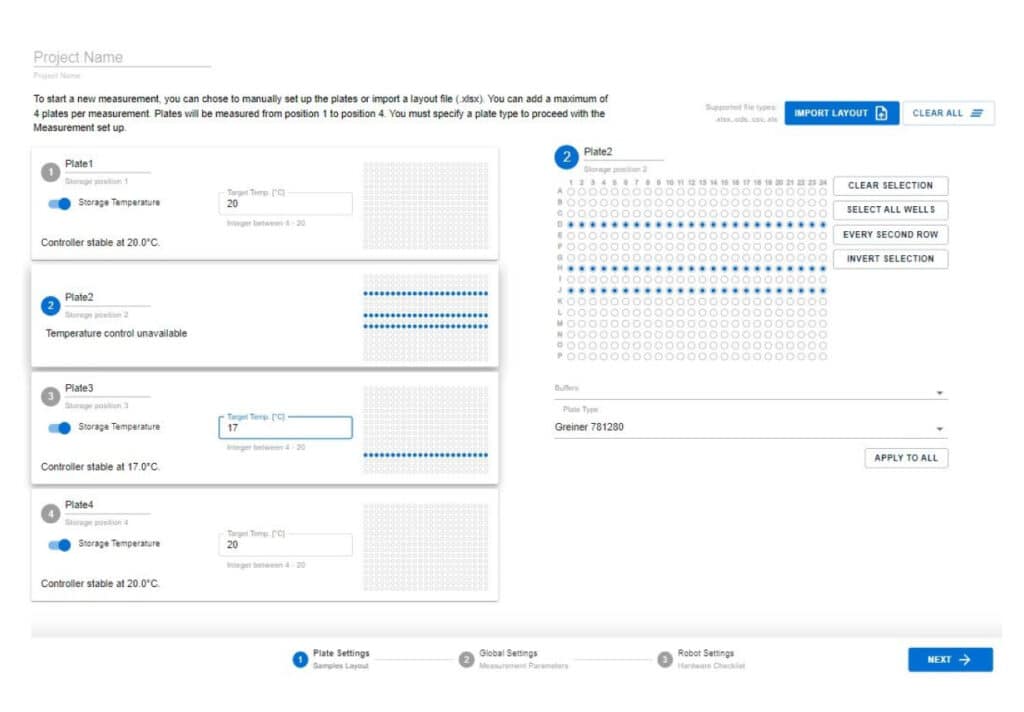Click the Plate3 Target Temp input field
Image resolution: width=1024 pixels, height=712 pixels.
coord(285,428)
